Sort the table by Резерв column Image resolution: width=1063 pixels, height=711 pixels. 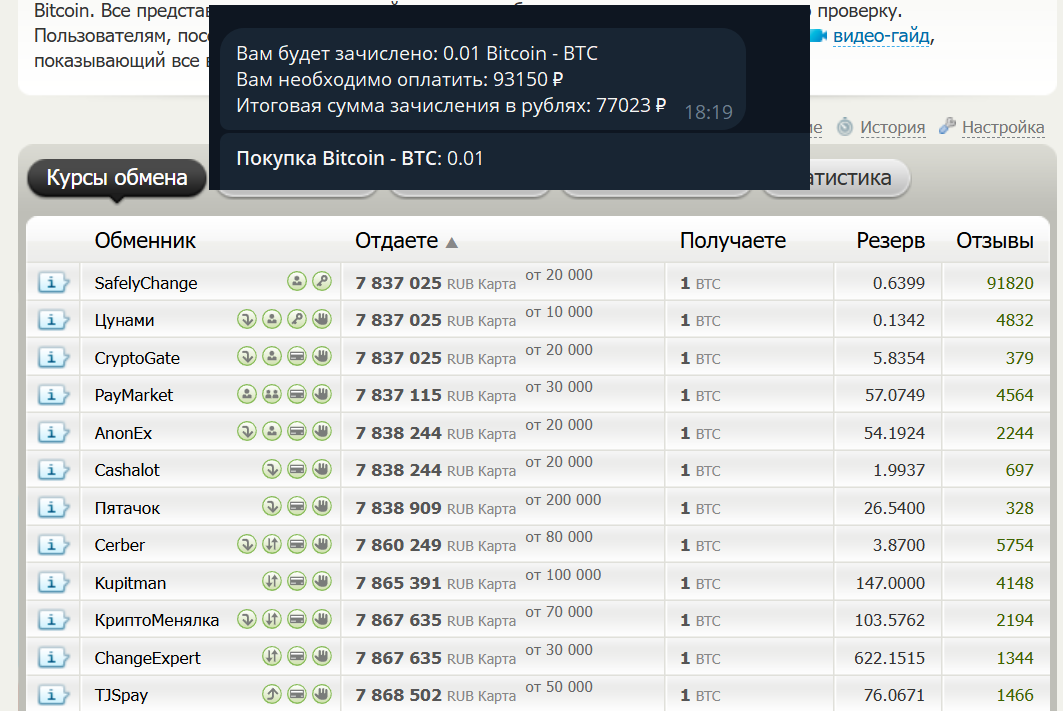pyautogui.click(x=890, y=241)
